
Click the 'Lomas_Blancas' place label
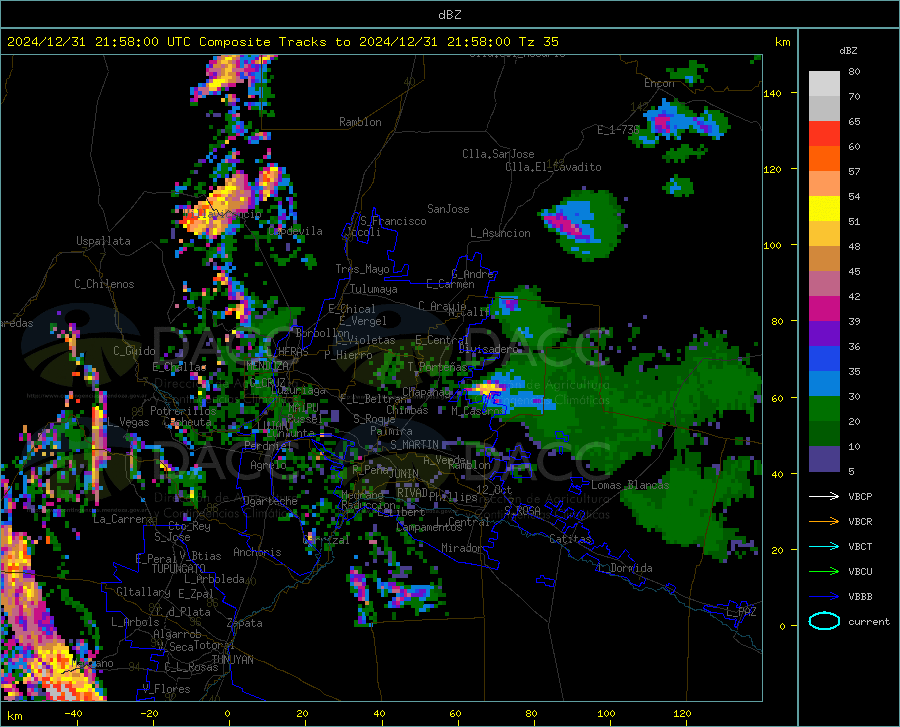(x=630, y=485)
